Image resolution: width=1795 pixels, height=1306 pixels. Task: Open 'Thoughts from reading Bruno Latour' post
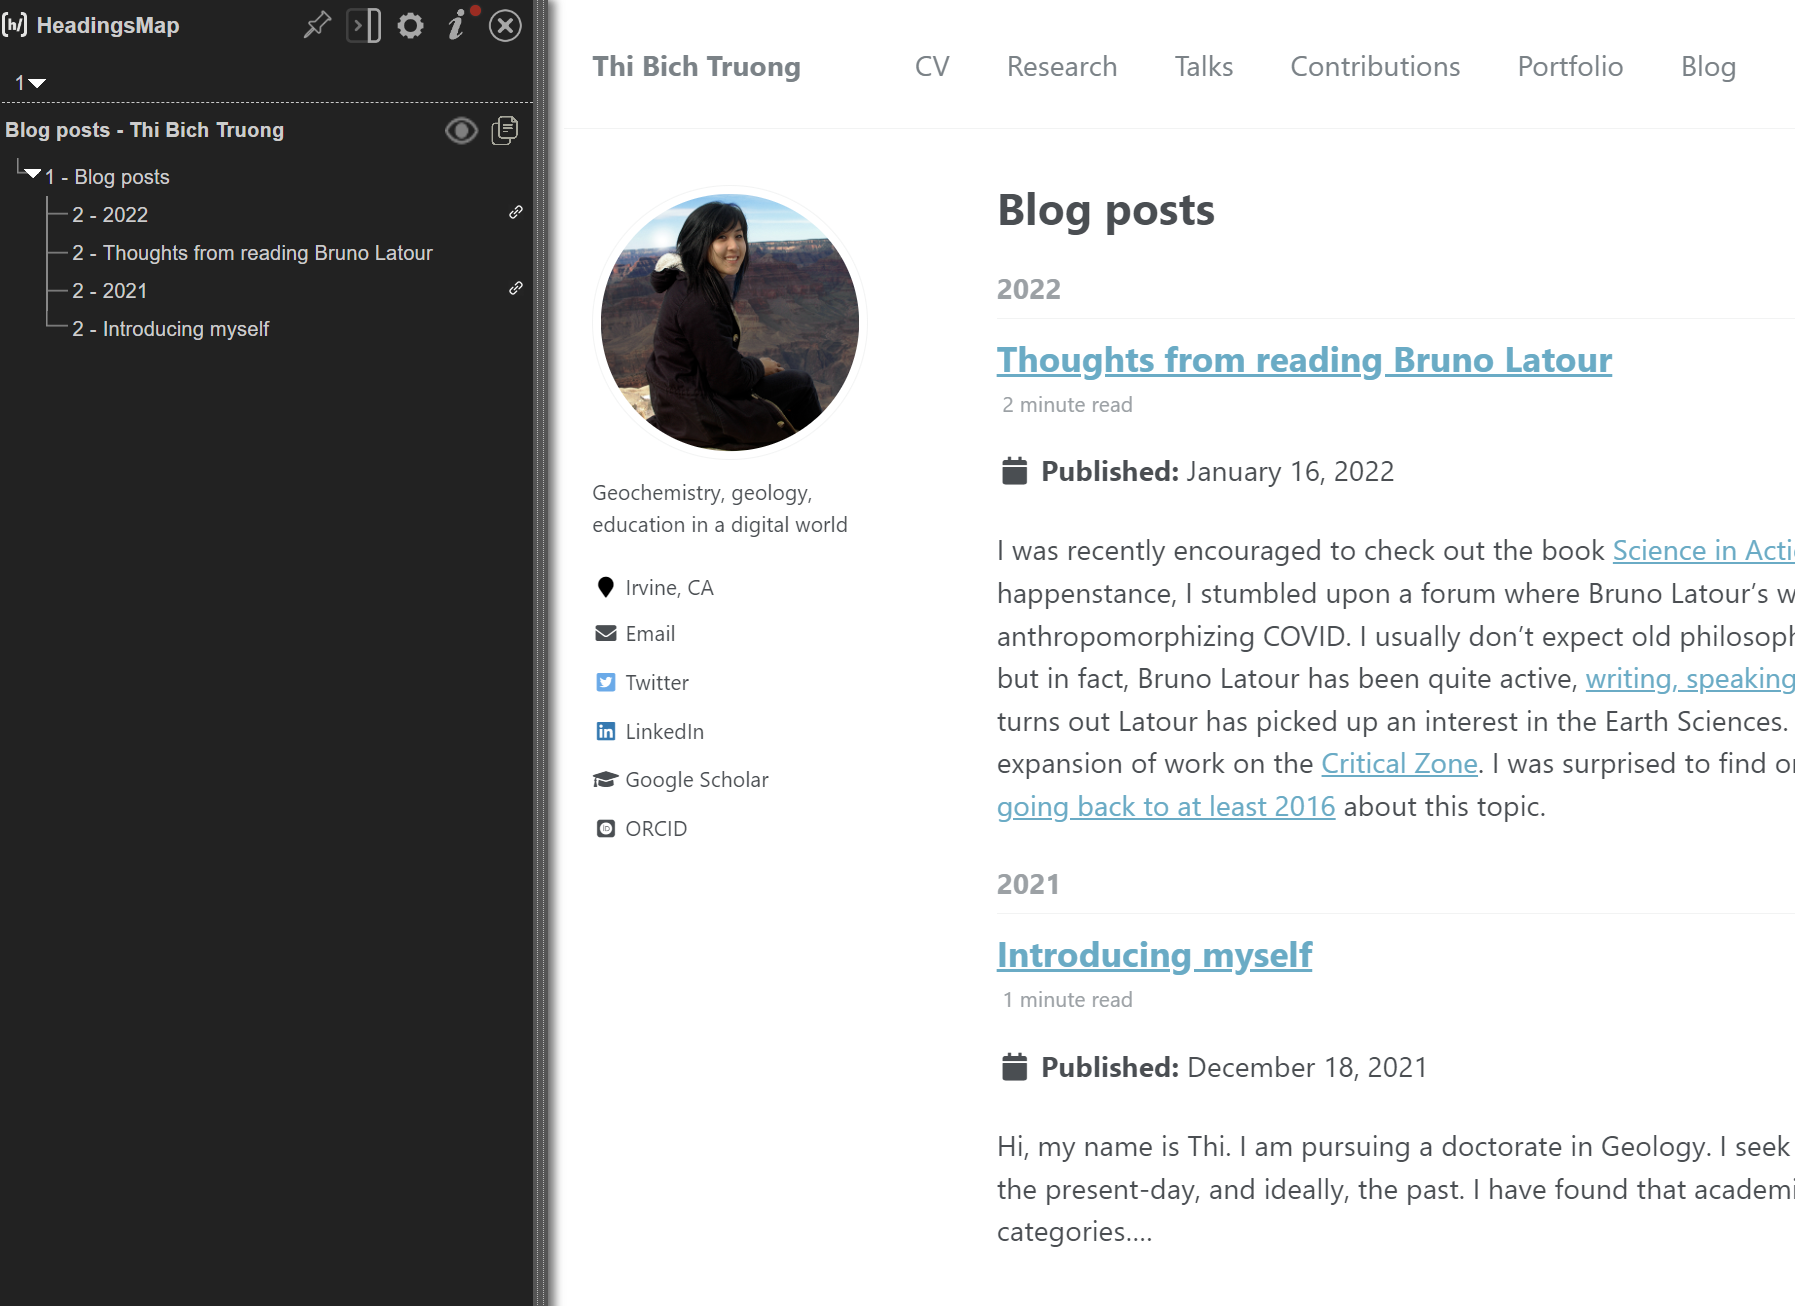[x=1304, y=360]
